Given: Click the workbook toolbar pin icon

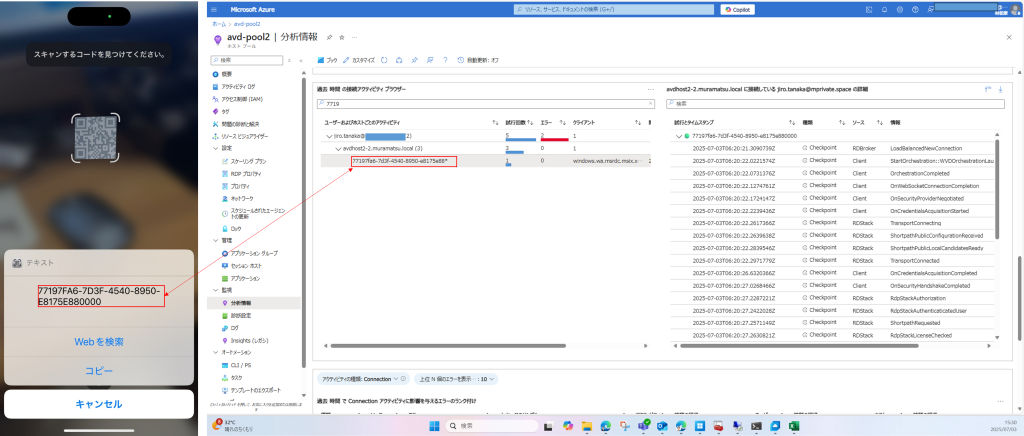Looking at the screenshot, I should click(x=414, y=59).
